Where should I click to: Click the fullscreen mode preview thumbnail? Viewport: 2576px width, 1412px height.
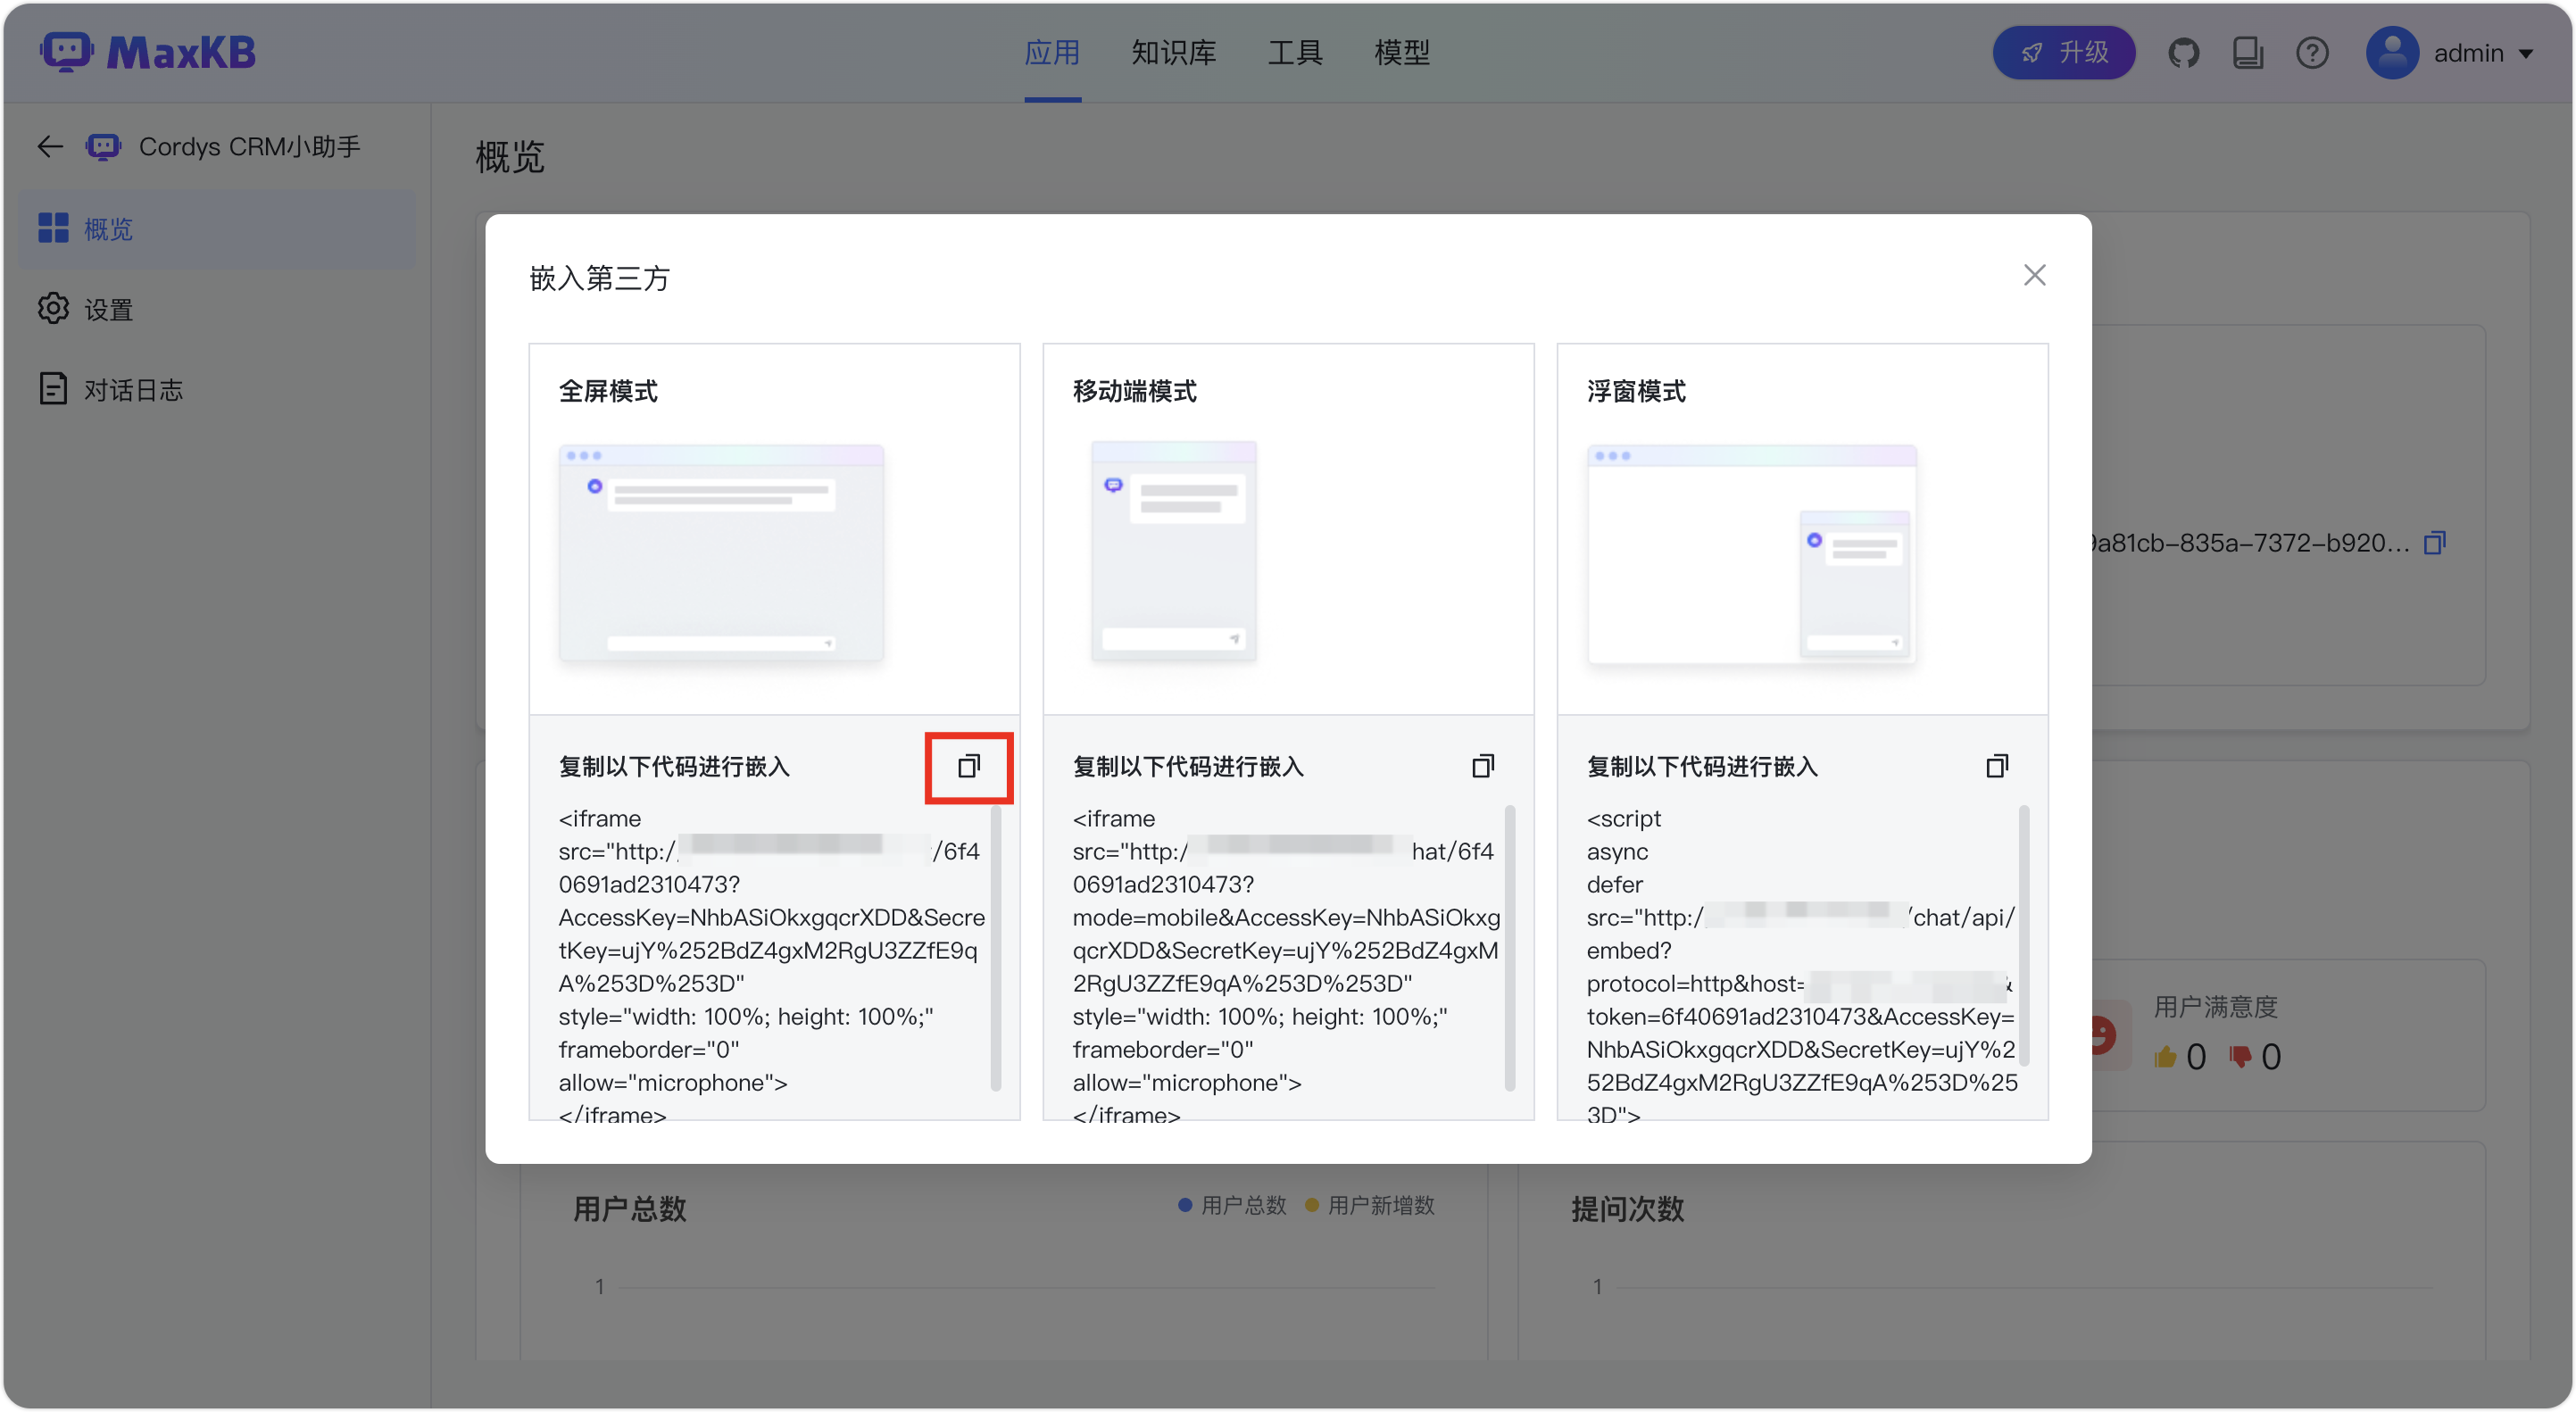(721, 553)
